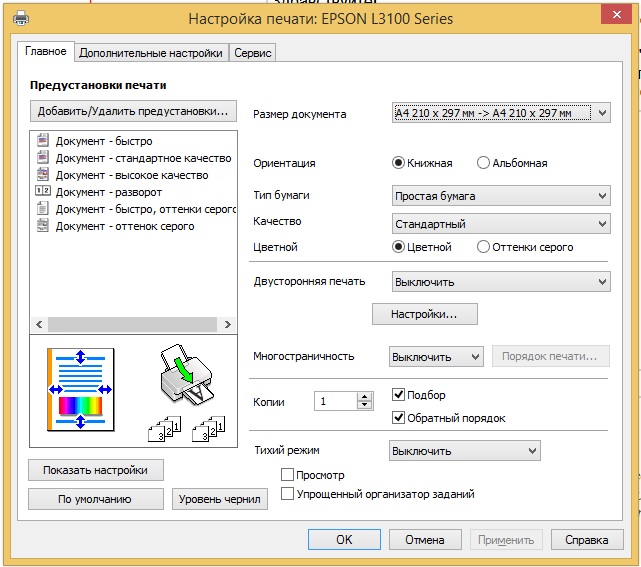The width and height of the screenshot is (641, 567).
Task: Select "Документ - стандартное качество" preset text
Action: pos(143,158)
